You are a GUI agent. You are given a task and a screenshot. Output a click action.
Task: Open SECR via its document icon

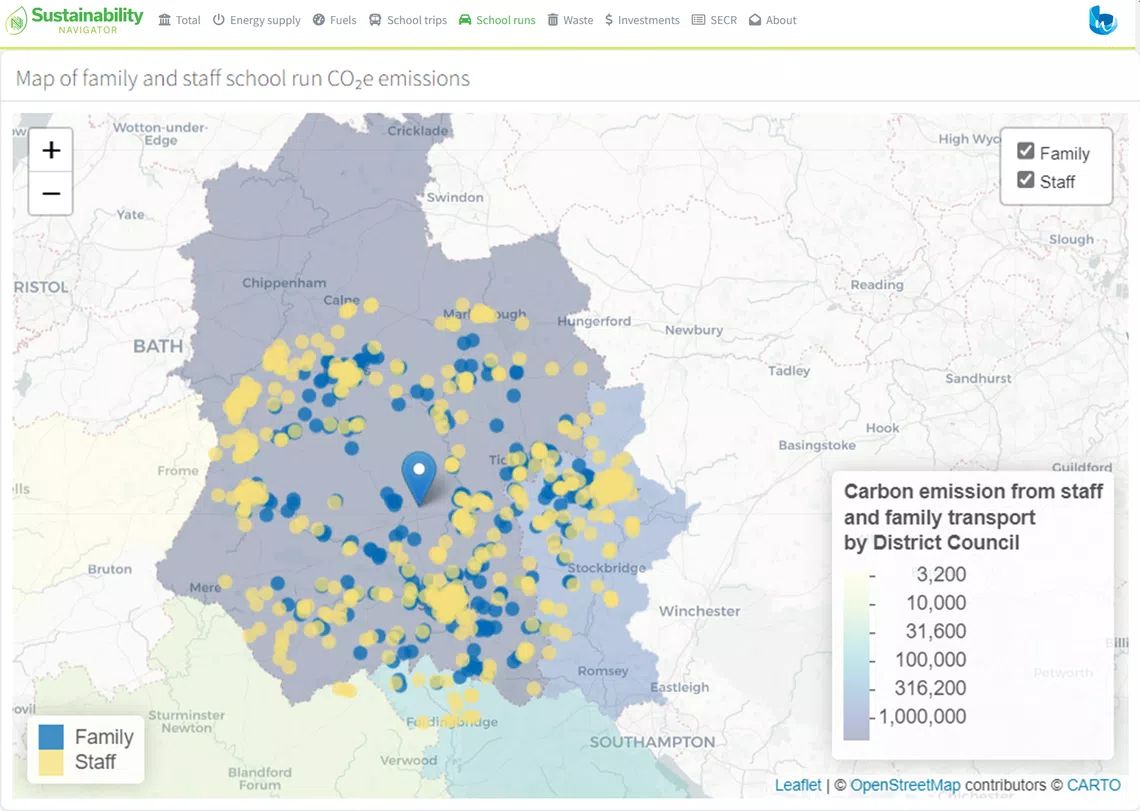(699, 19)
